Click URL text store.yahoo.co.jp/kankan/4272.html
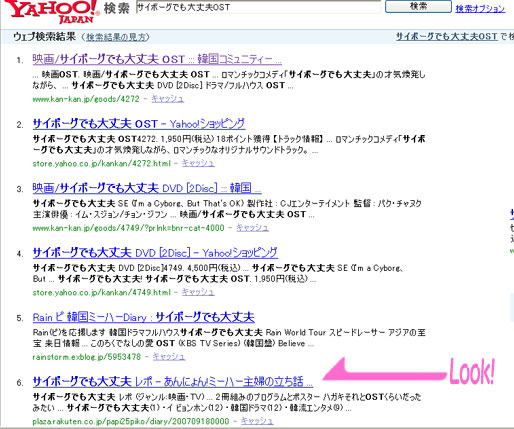The image size is (514, 429). pos(101,164)
